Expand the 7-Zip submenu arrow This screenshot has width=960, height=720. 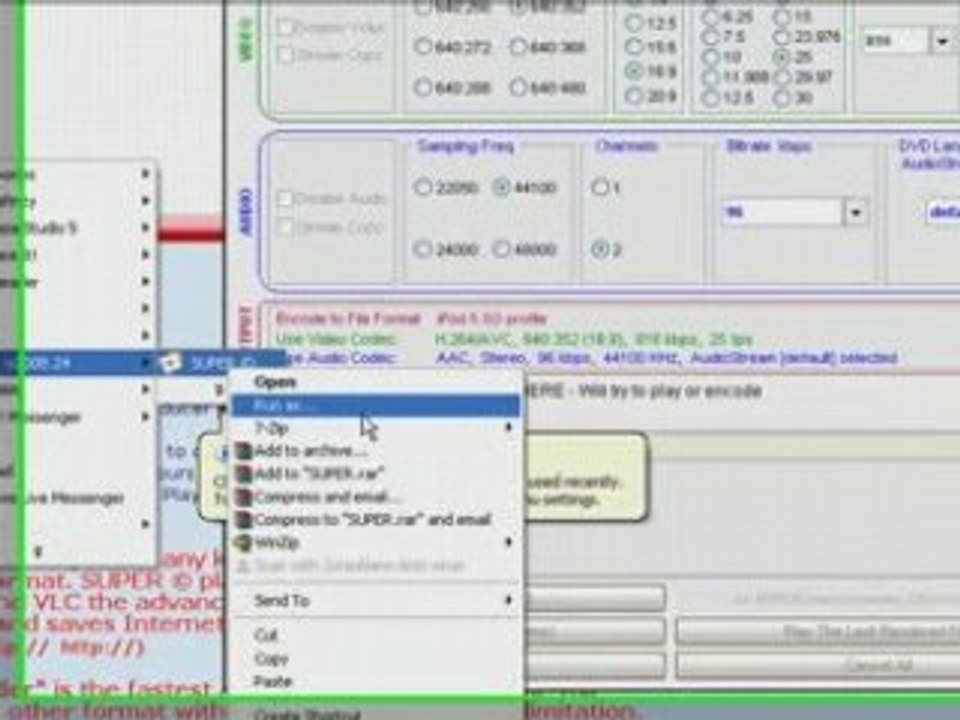tap(508, 427)
